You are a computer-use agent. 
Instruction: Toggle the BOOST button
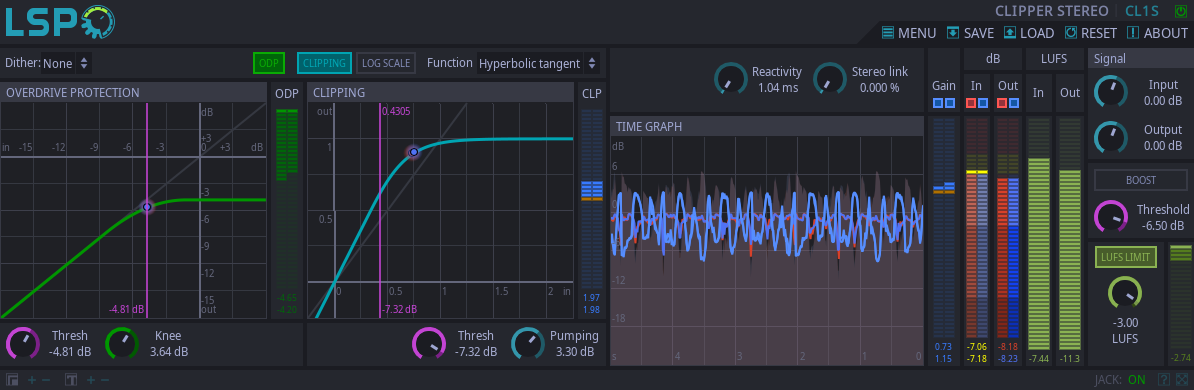[1141, 180]
